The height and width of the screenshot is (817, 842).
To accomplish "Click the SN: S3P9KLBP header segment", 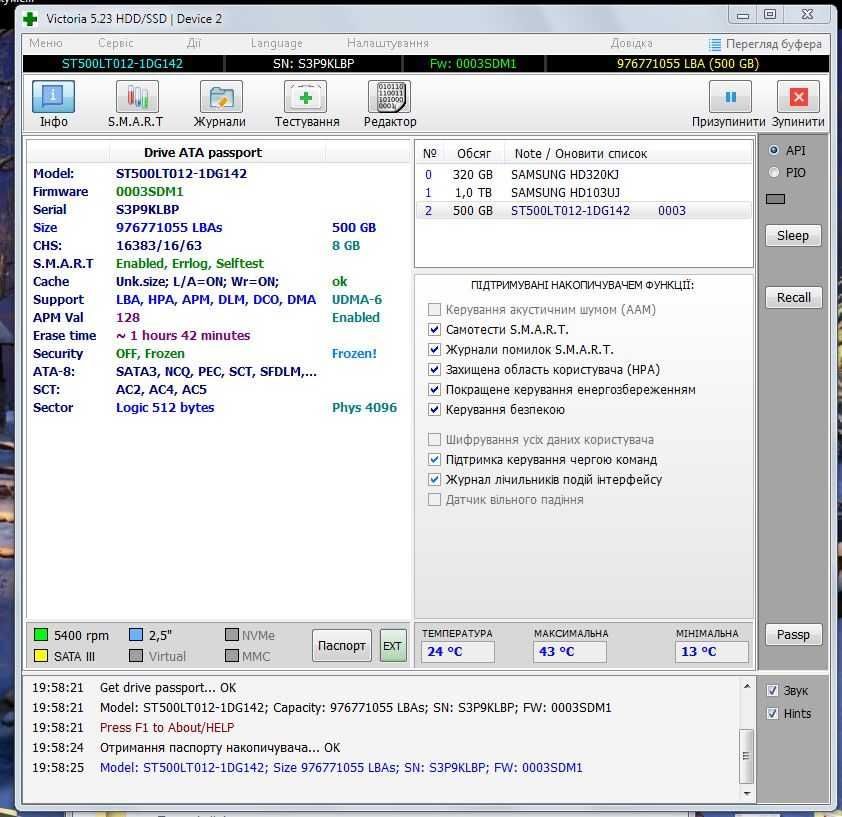I will pos(314,64).
